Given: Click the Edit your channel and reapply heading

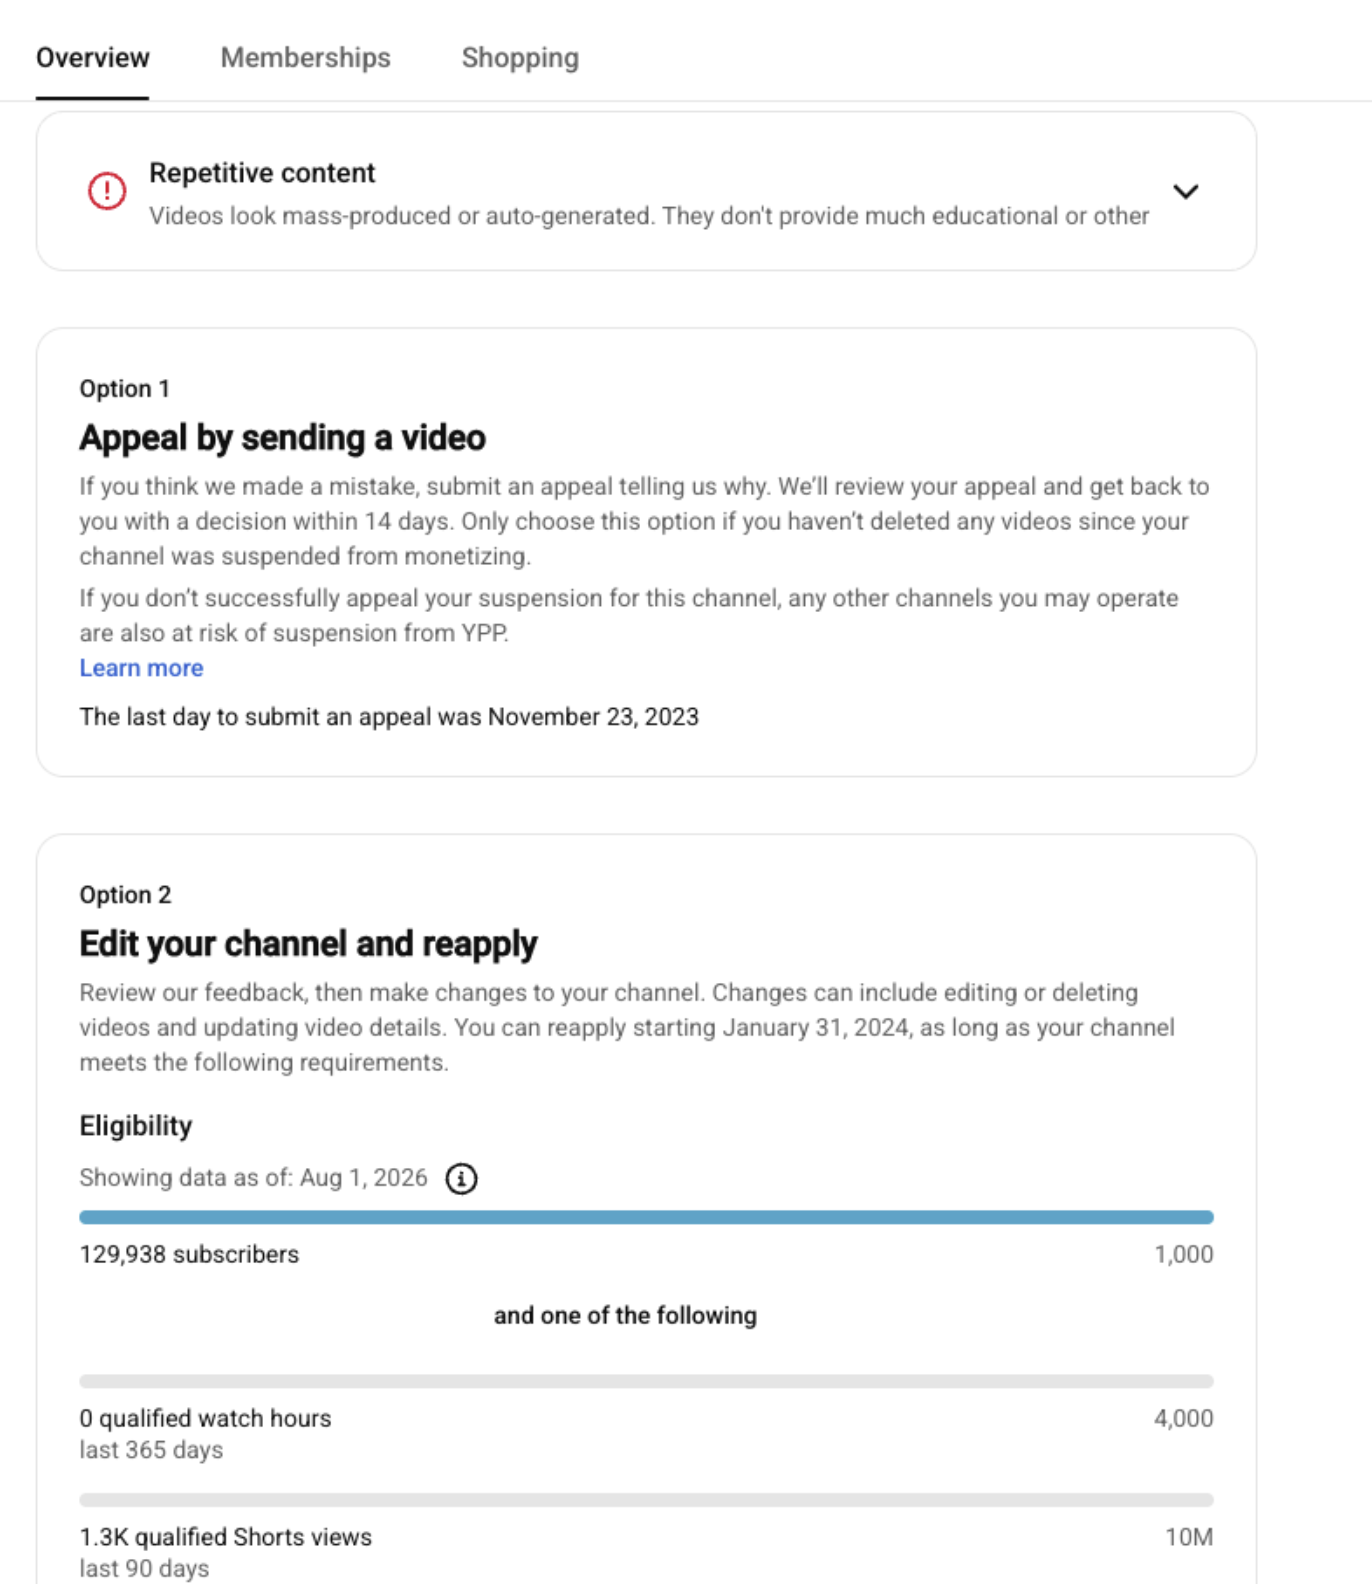Looking at the screenshot, I should pos(308,944).
